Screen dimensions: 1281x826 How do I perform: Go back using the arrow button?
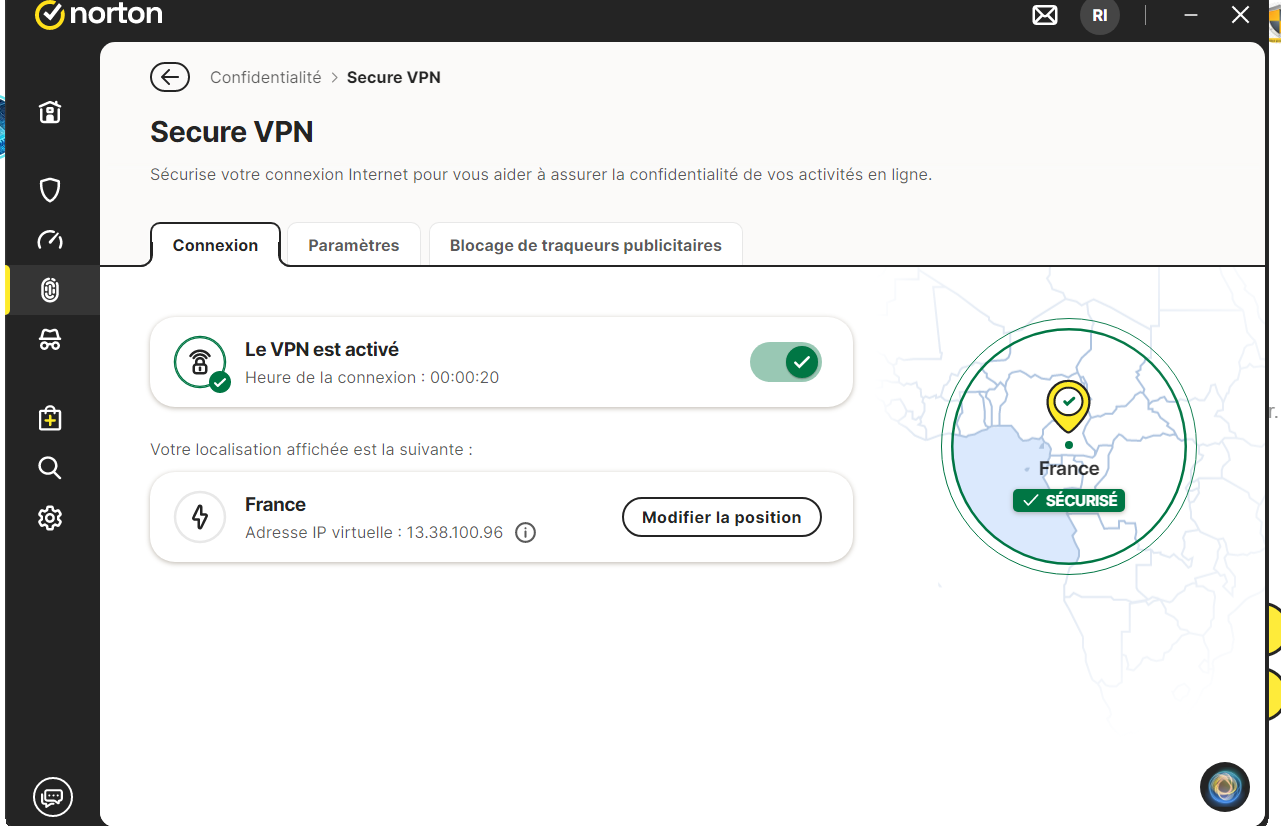click(x=170, y=77)
